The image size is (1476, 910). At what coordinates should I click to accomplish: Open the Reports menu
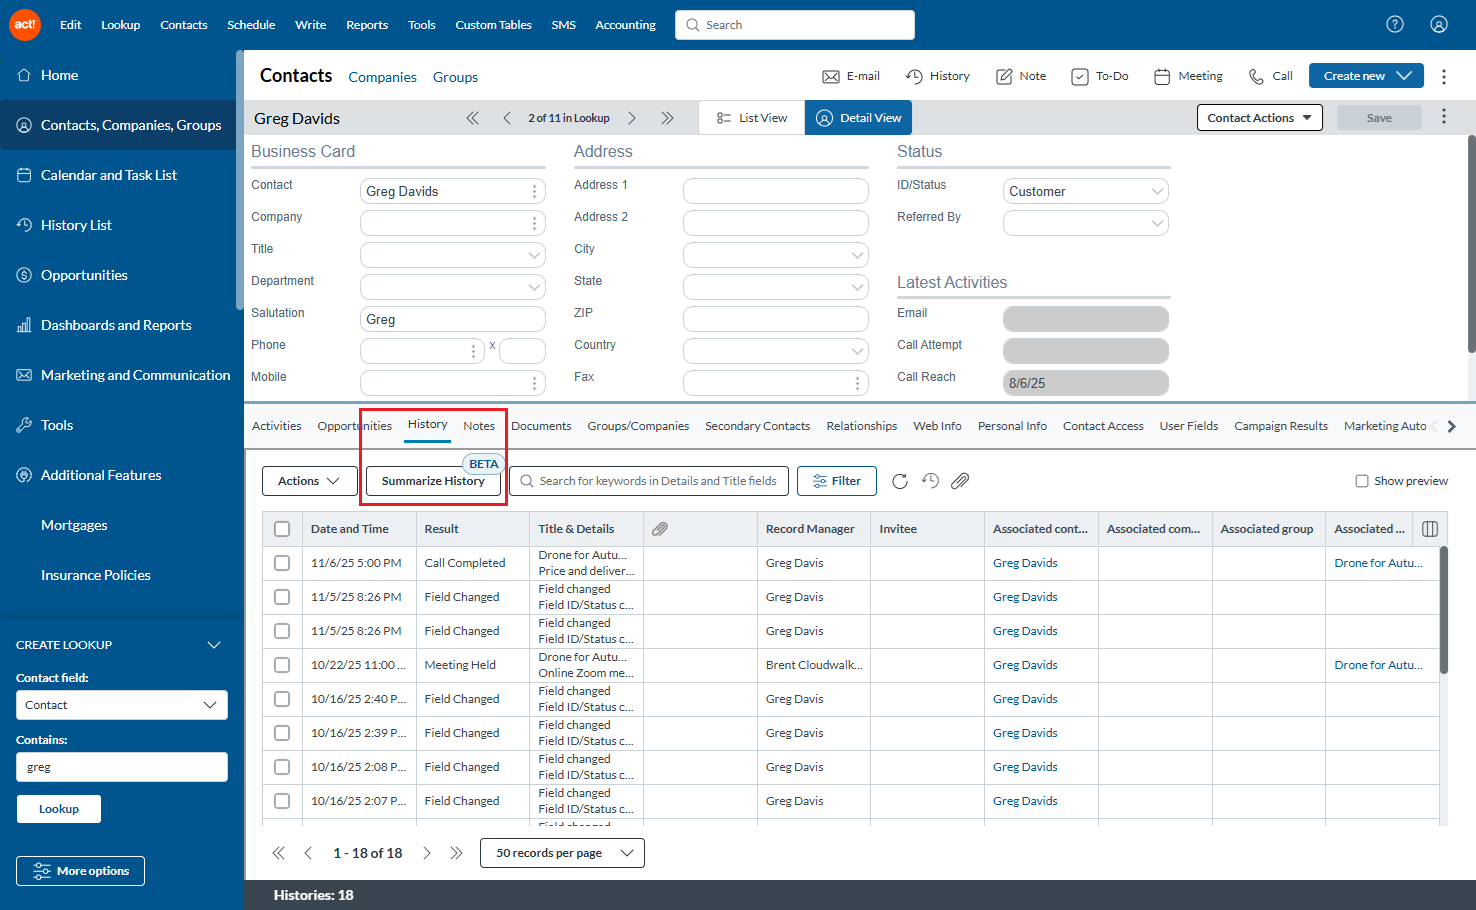point(367,25)
